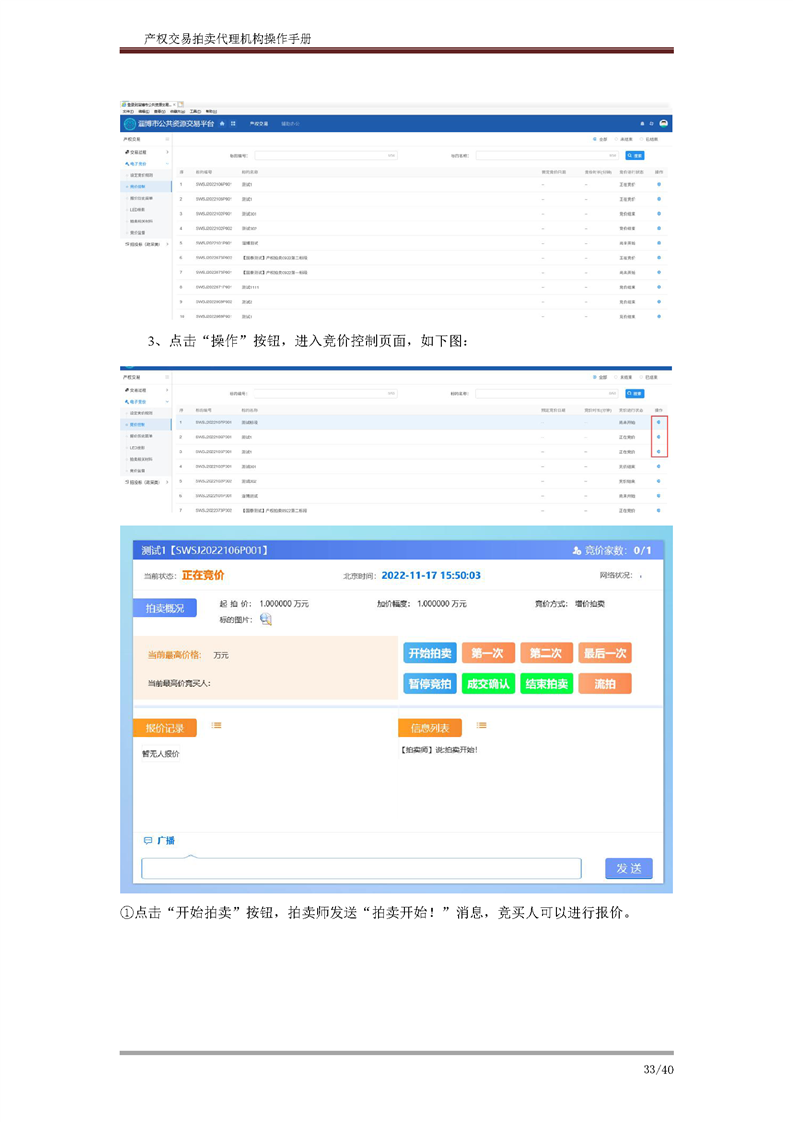Click the user avatar in top platform header
Viewport: 793px width, 1122px height.
coord(663,123)
